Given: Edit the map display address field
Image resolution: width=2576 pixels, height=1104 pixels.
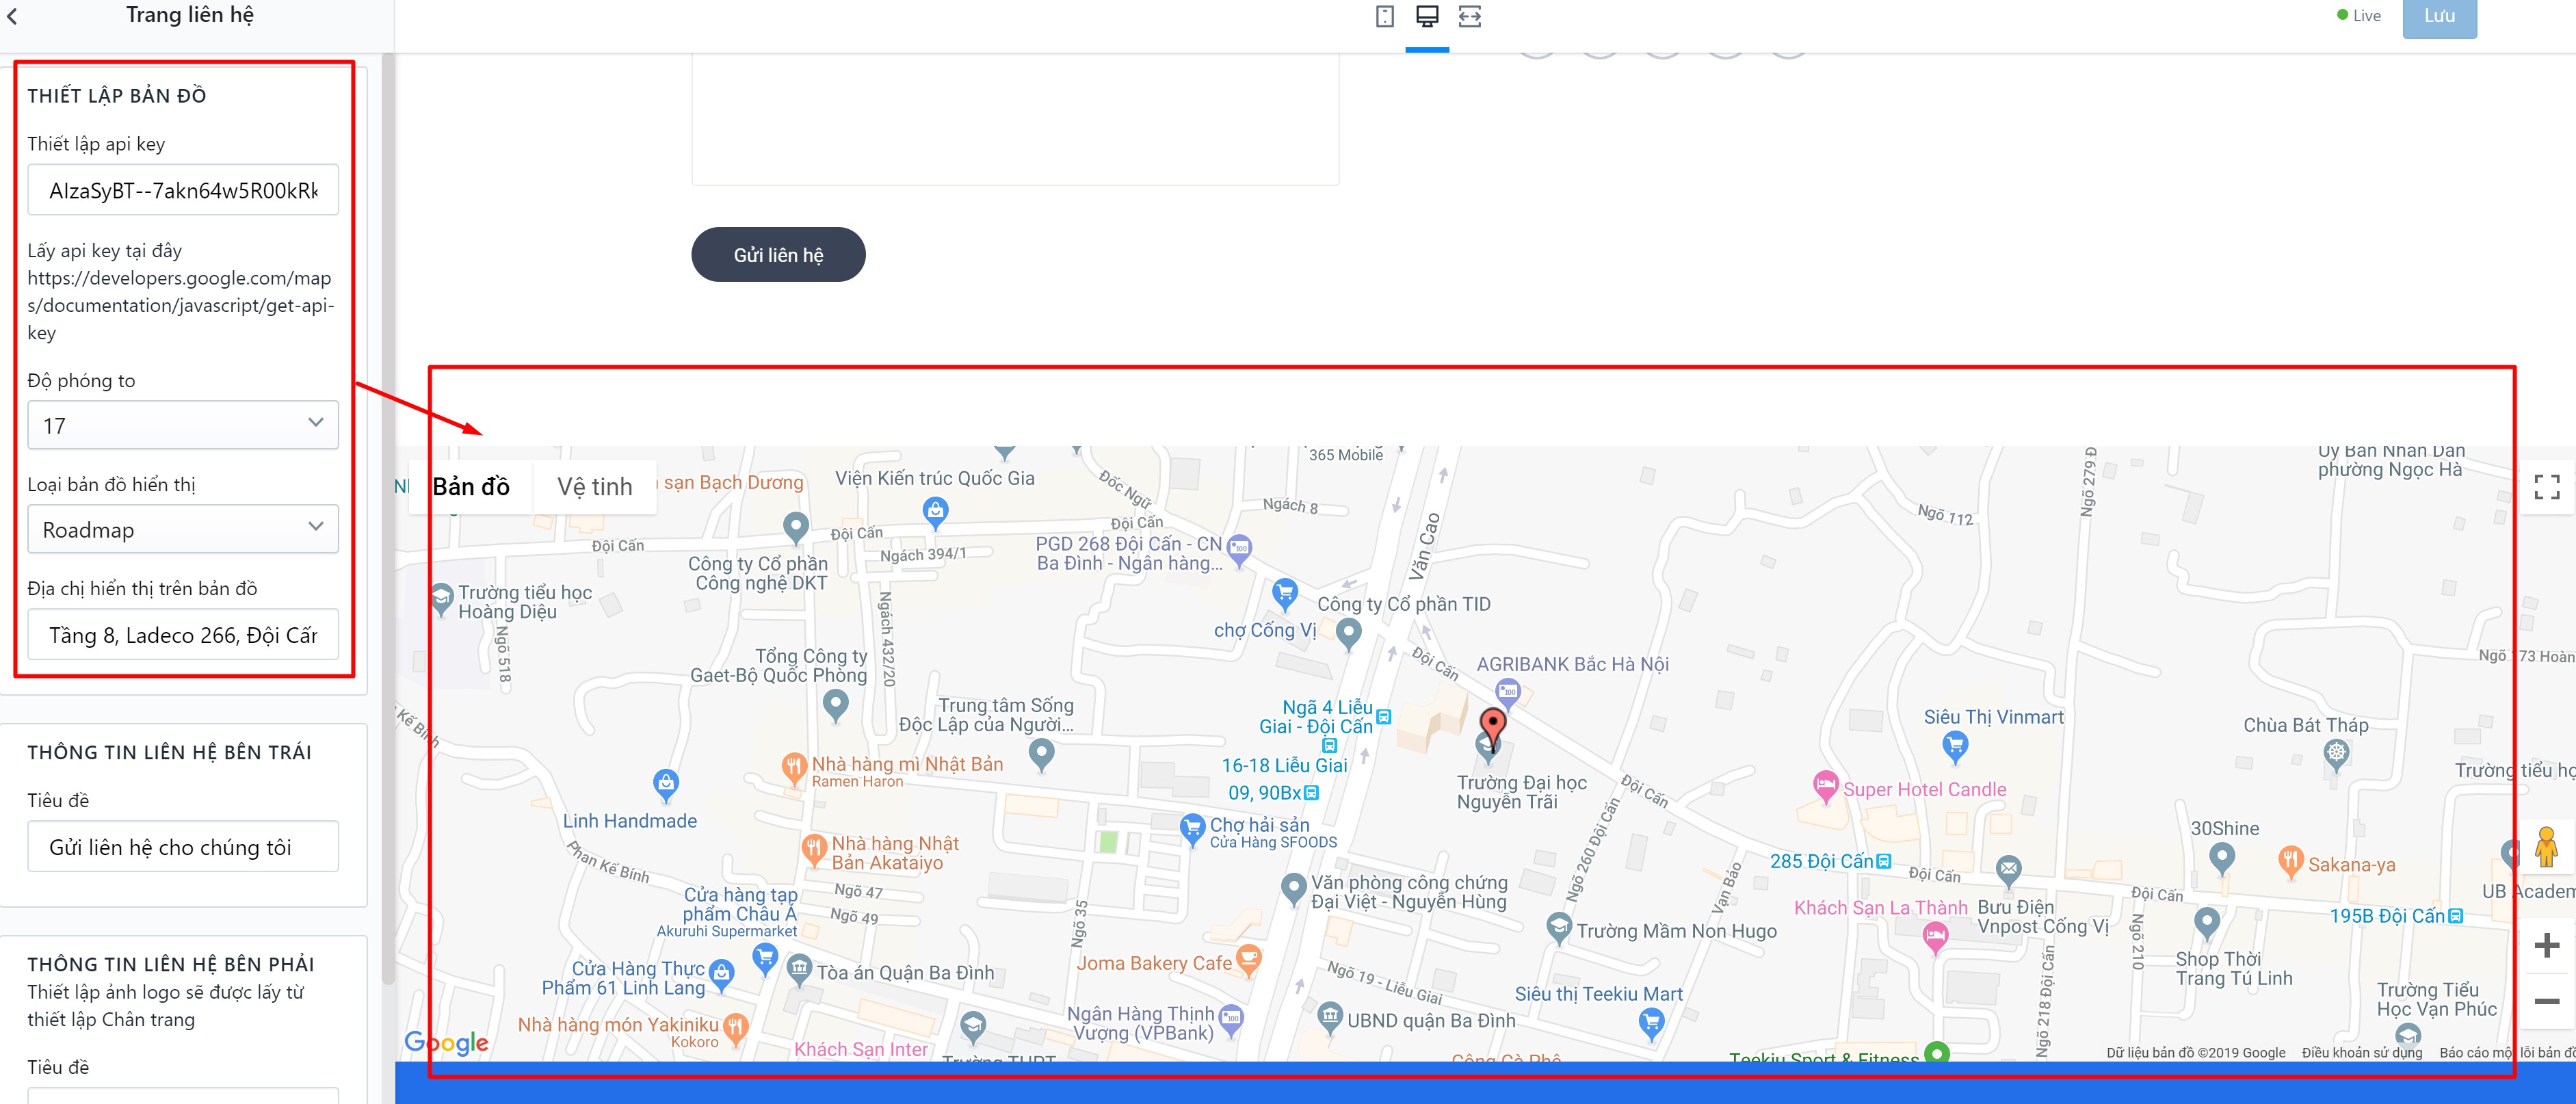Looking at the screenshot, I should [183, 635].
